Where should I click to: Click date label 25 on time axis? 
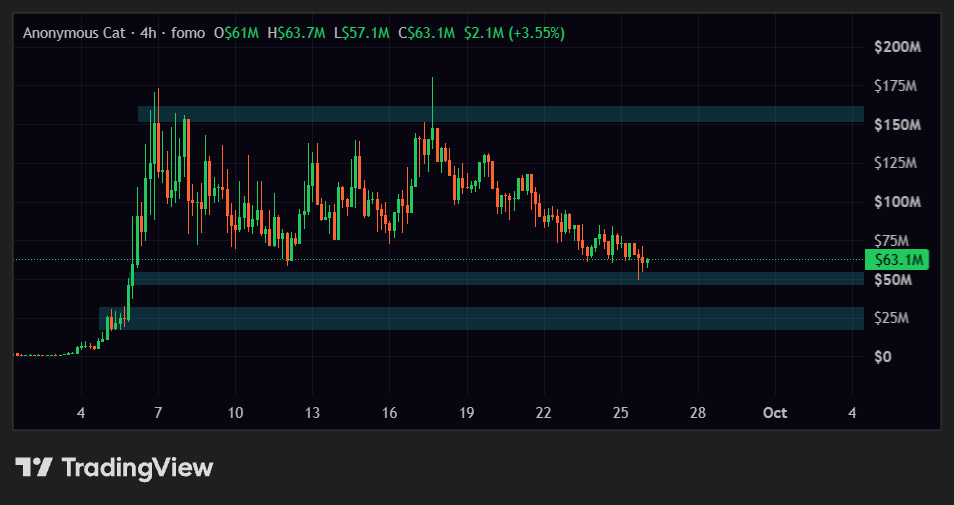(621, 413)
